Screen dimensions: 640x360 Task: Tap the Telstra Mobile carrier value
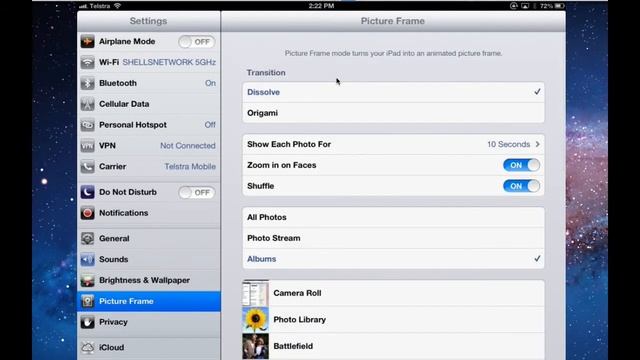[x=190, y=167]
